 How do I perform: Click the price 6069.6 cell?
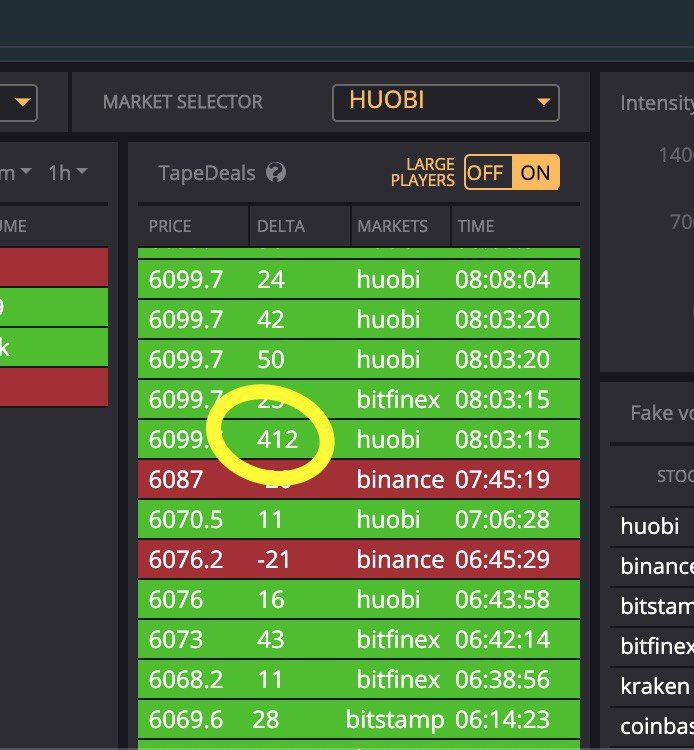186,719
